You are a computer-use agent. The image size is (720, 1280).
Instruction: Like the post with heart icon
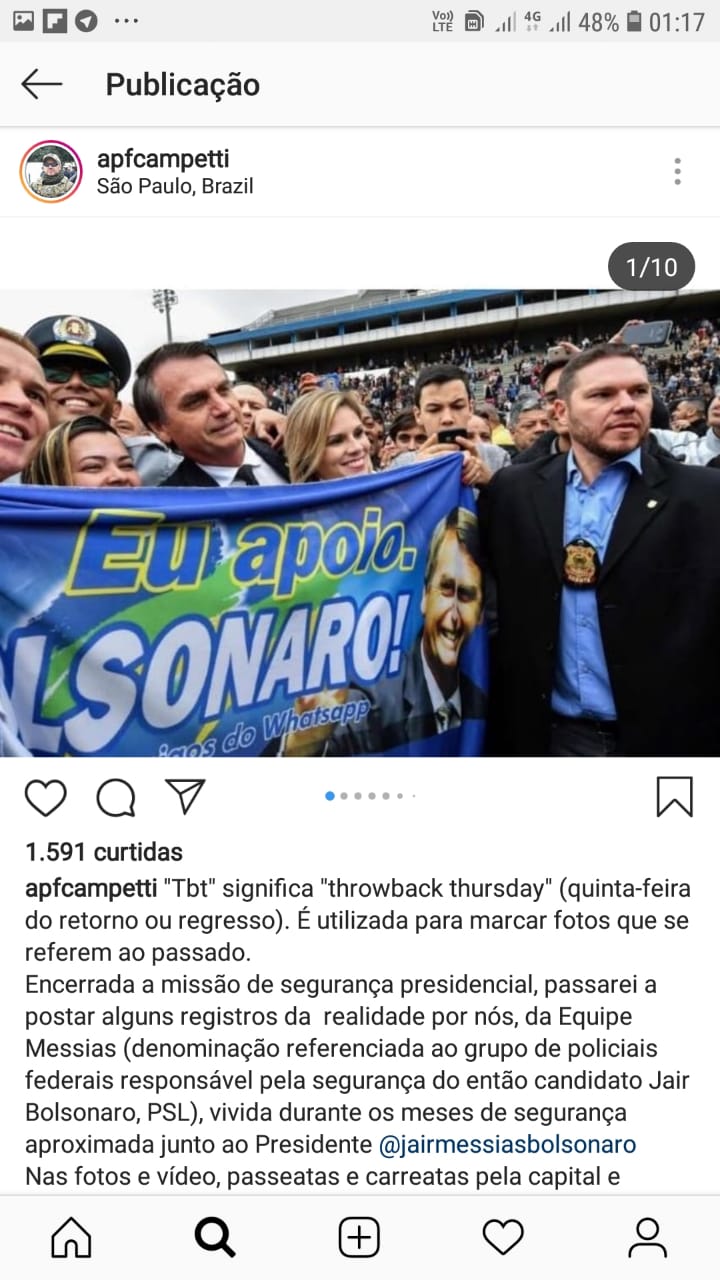[x=46, y=797]
